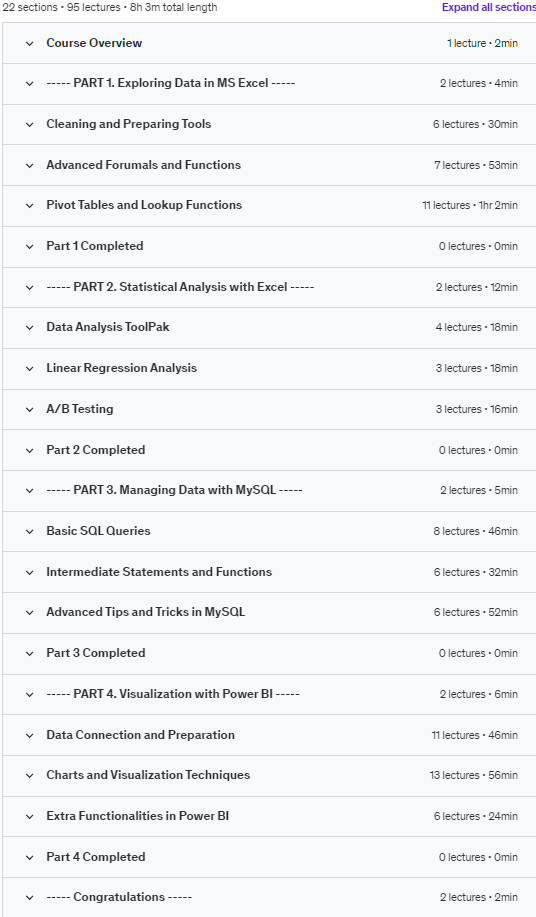536x917 pixels.
Task: Click '6 lectures • 52min' duration text
Action: pyautogui.click(x=476, y=612)
